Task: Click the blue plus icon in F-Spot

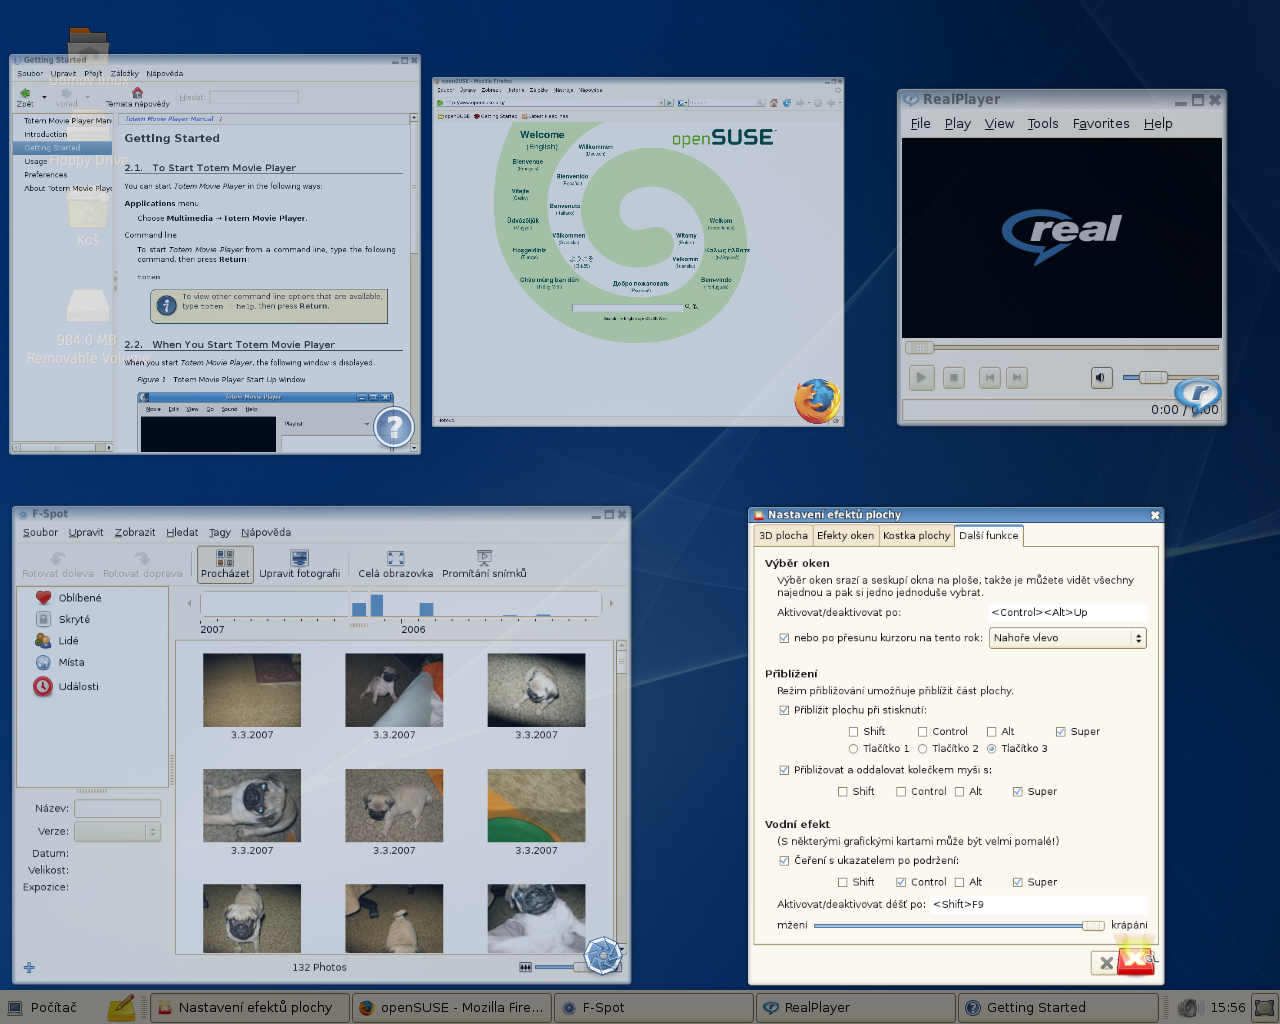Action: click(29, 967)
